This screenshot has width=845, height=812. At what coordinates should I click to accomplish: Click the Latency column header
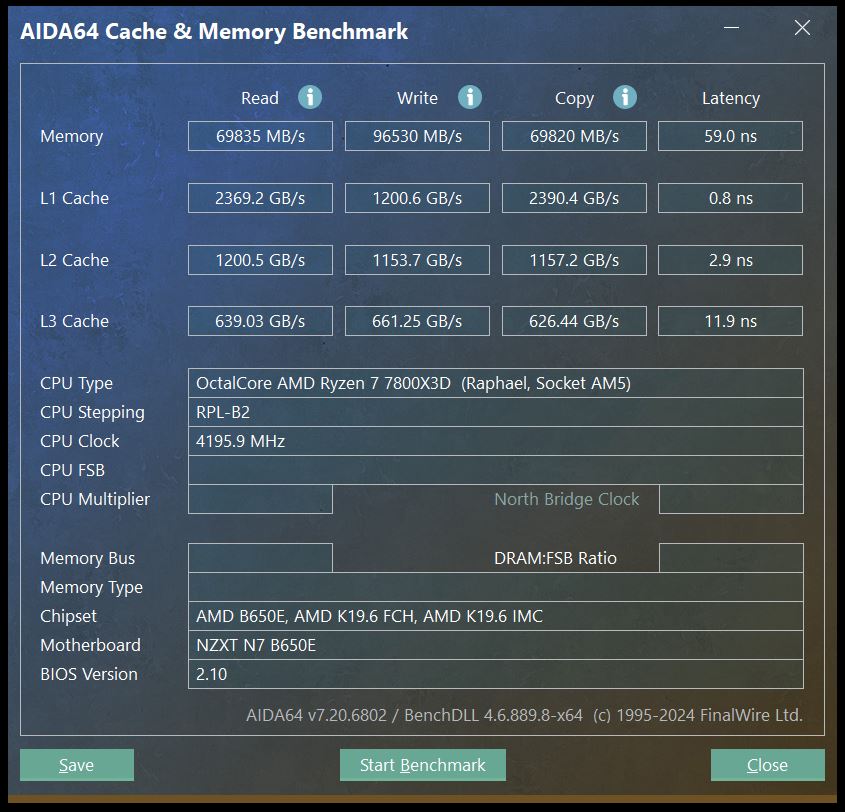click(731, 99)
